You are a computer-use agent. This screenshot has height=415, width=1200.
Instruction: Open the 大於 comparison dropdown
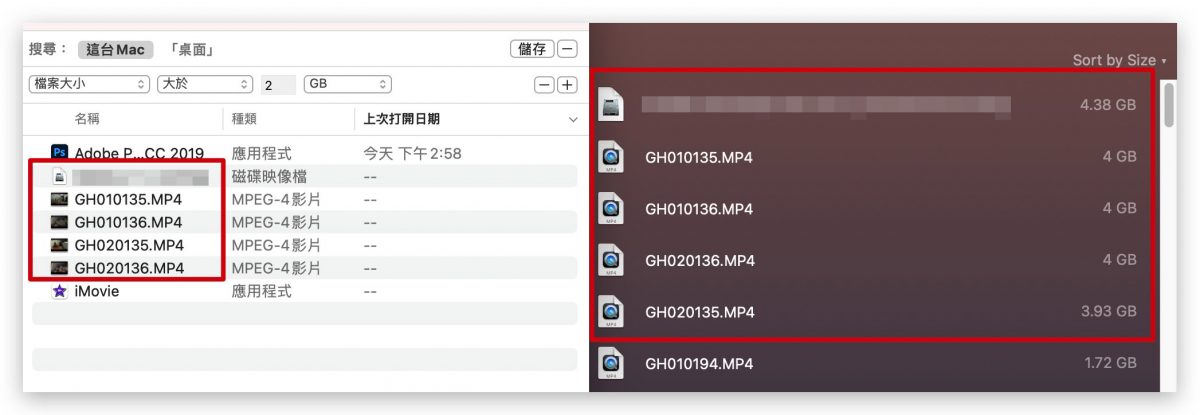click(x=205, y=84)
